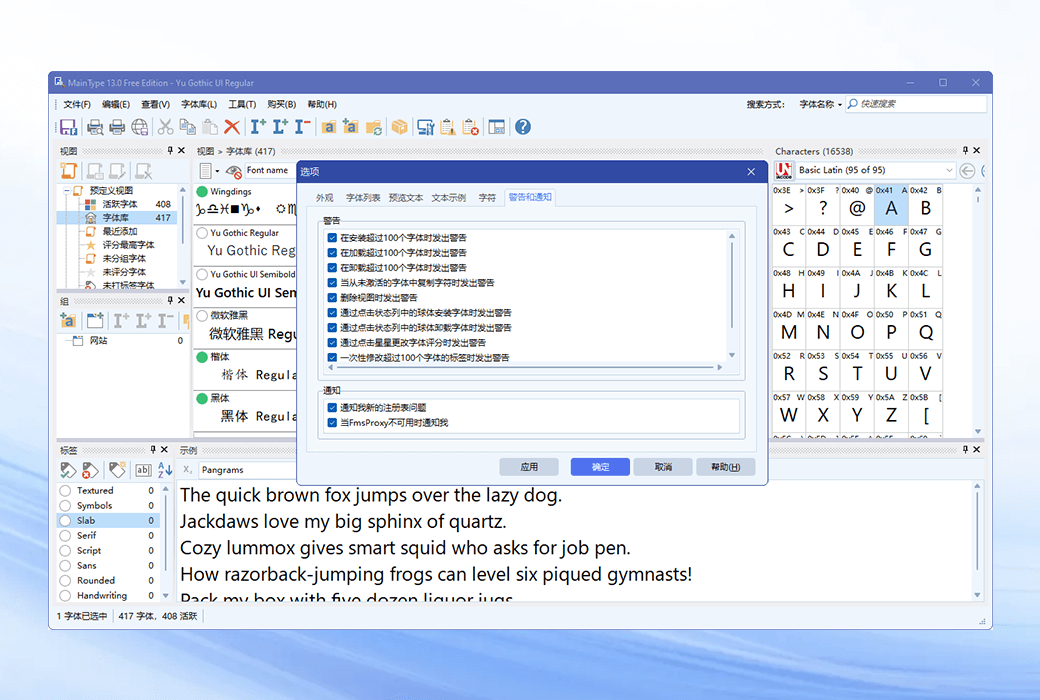Close the 选项 dialog with its X
The height and width of the screenshot is (700, 1040).
pyautogui.click(x=751, y=172)
